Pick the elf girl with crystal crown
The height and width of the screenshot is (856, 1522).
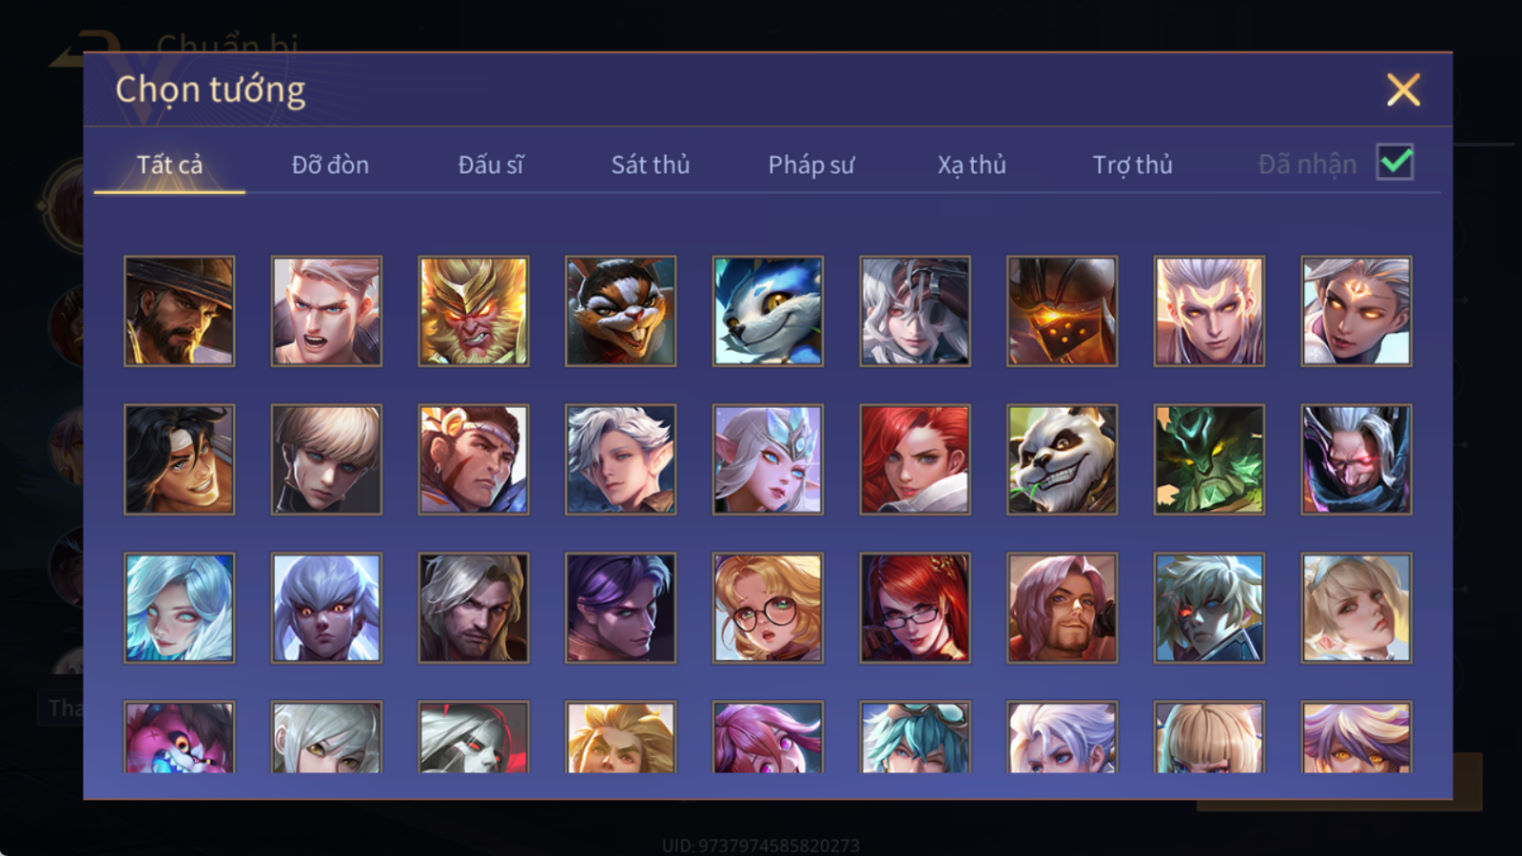click(x=768, y=459)
